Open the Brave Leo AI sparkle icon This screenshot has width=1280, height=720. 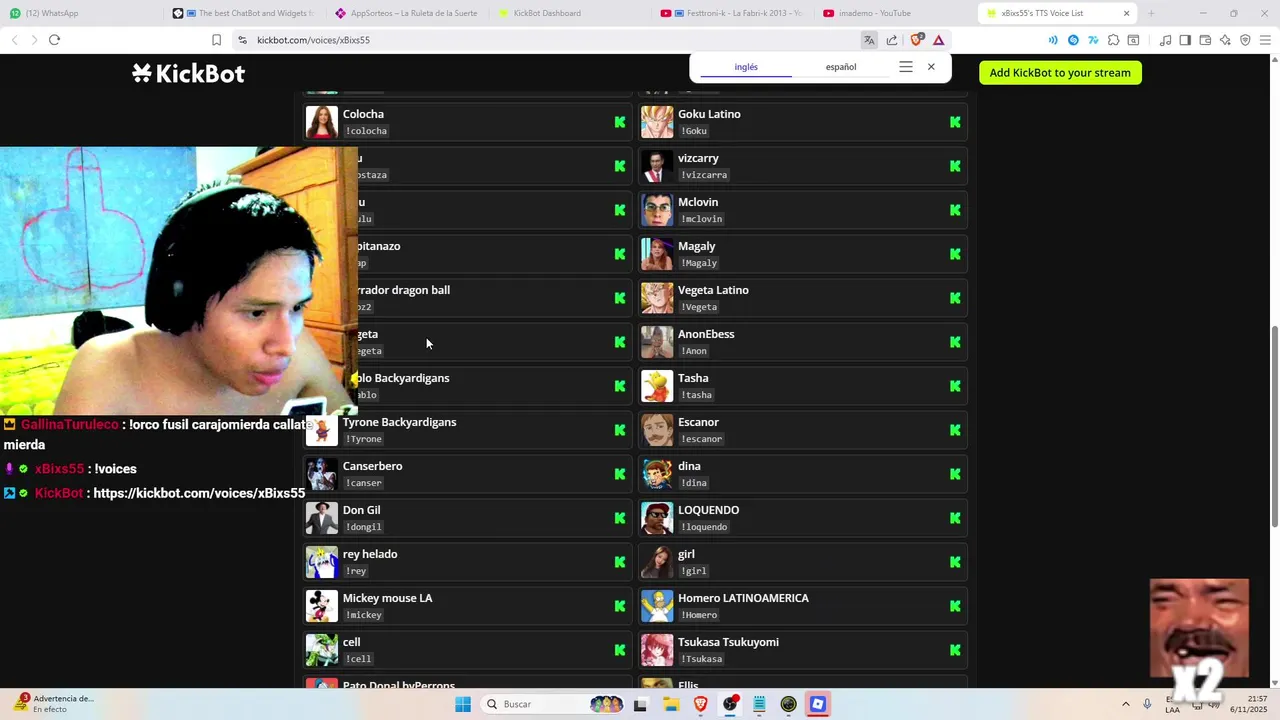(x=1225, y=40)
